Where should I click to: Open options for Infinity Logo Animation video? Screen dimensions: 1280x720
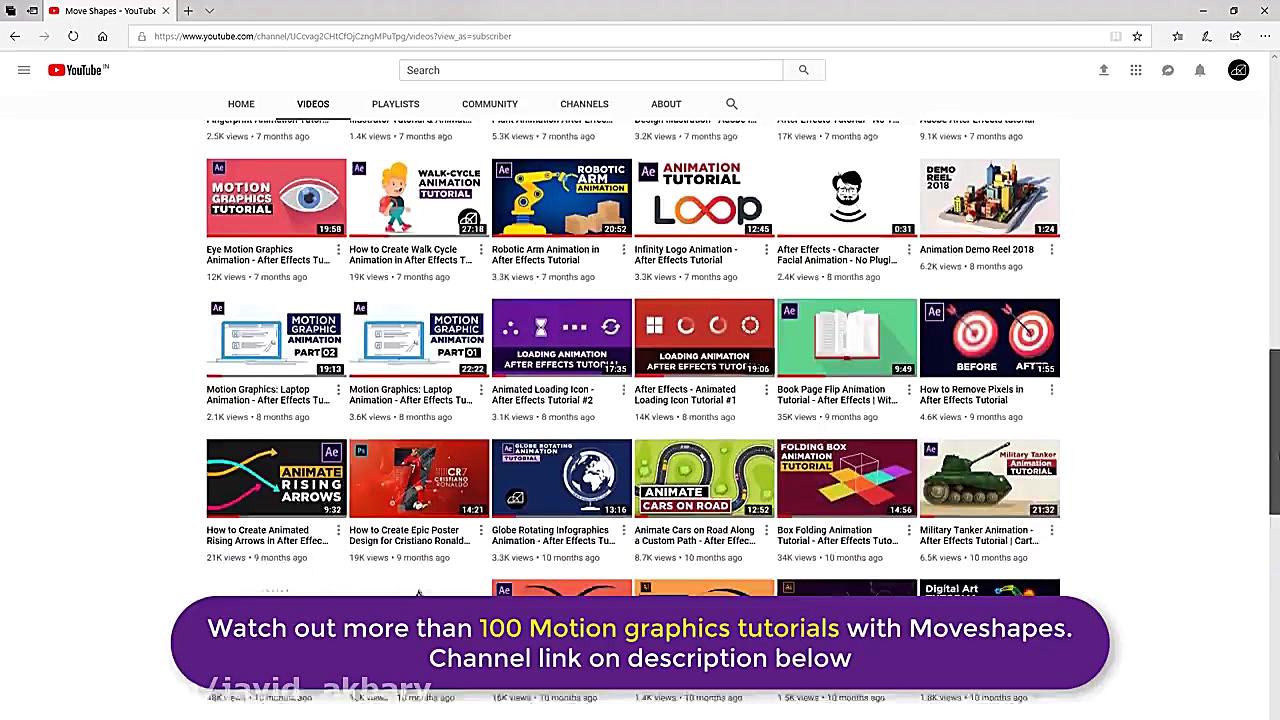click(x=766, y=250)
